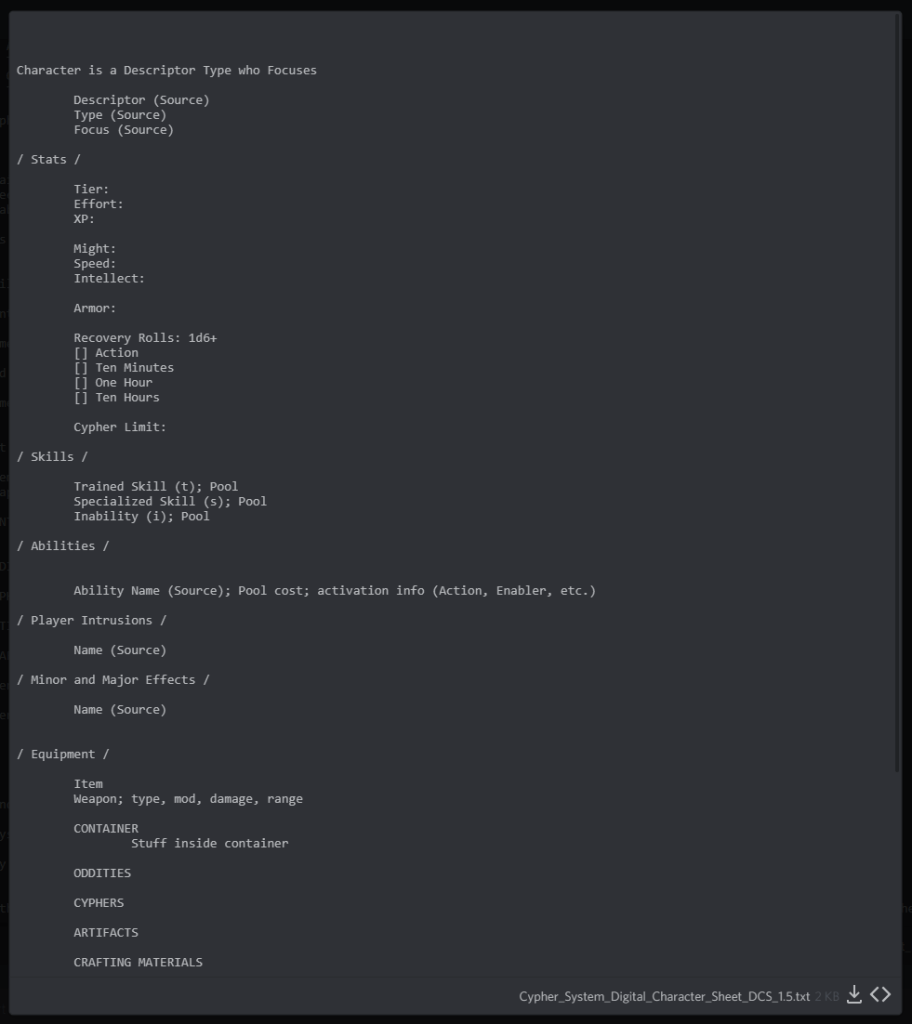Click the Cypher_System_Digital_Character_Sheet_DCS_1.5.txt file name
The image size is (912, 1024).
664,997
